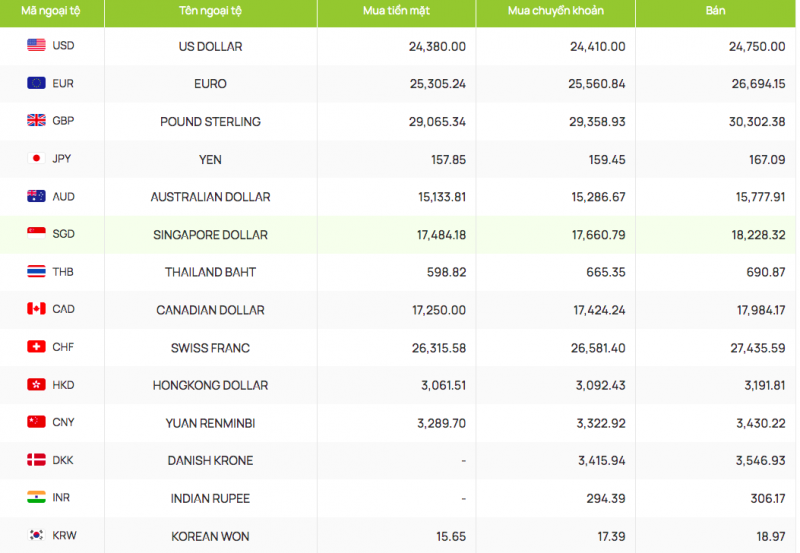Image resolution: width=800 pixels, height=553 pixels.
Task: Click the "Mua chuyển khoản" column header
Action: (555, 11)
